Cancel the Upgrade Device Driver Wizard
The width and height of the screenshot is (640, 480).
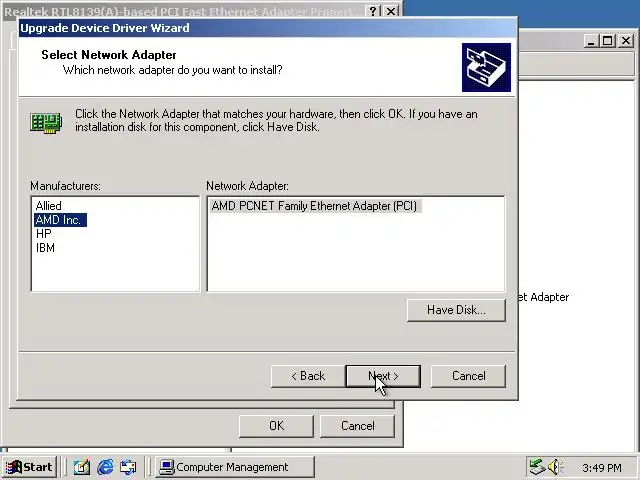pyautogui.click(x=468, y=376)
